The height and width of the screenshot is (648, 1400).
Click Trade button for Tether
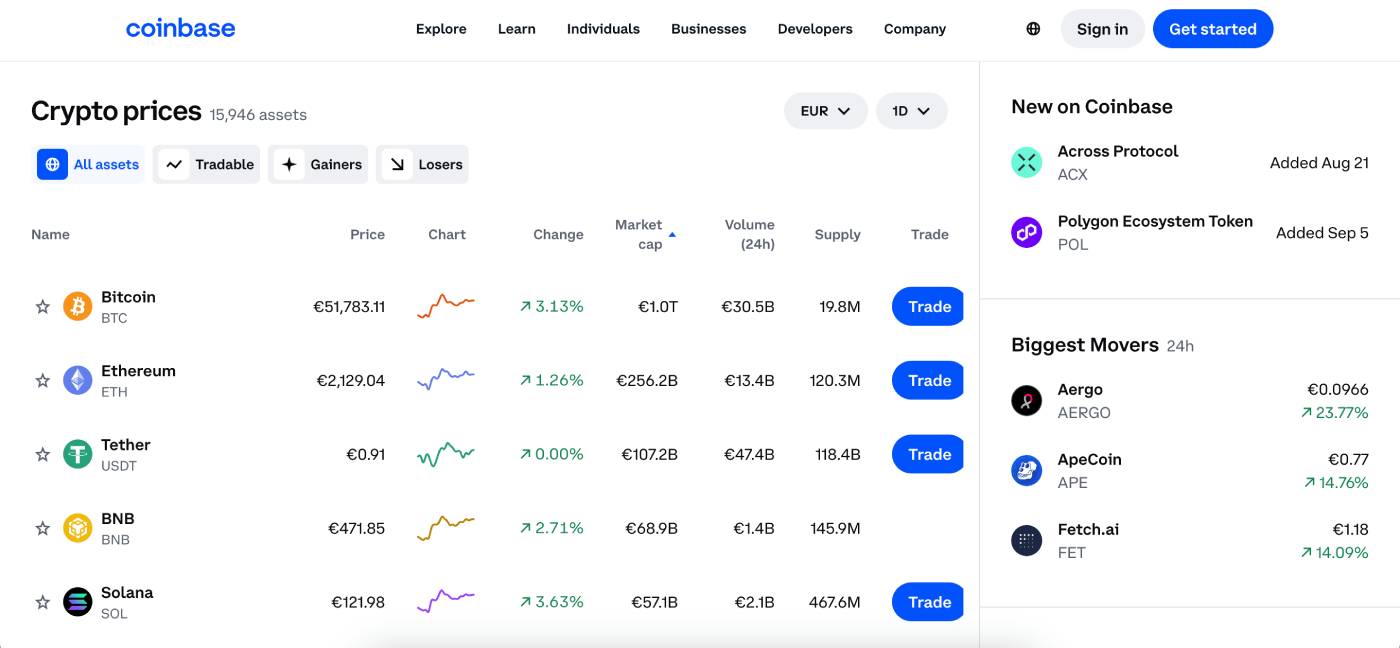pyautogui.click(x=928, y=454)
